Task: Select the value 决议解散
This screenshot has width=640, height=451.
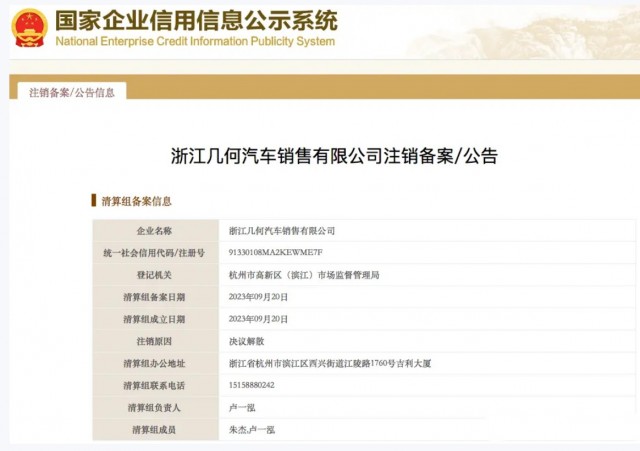Action: click(x=247, y=341)
